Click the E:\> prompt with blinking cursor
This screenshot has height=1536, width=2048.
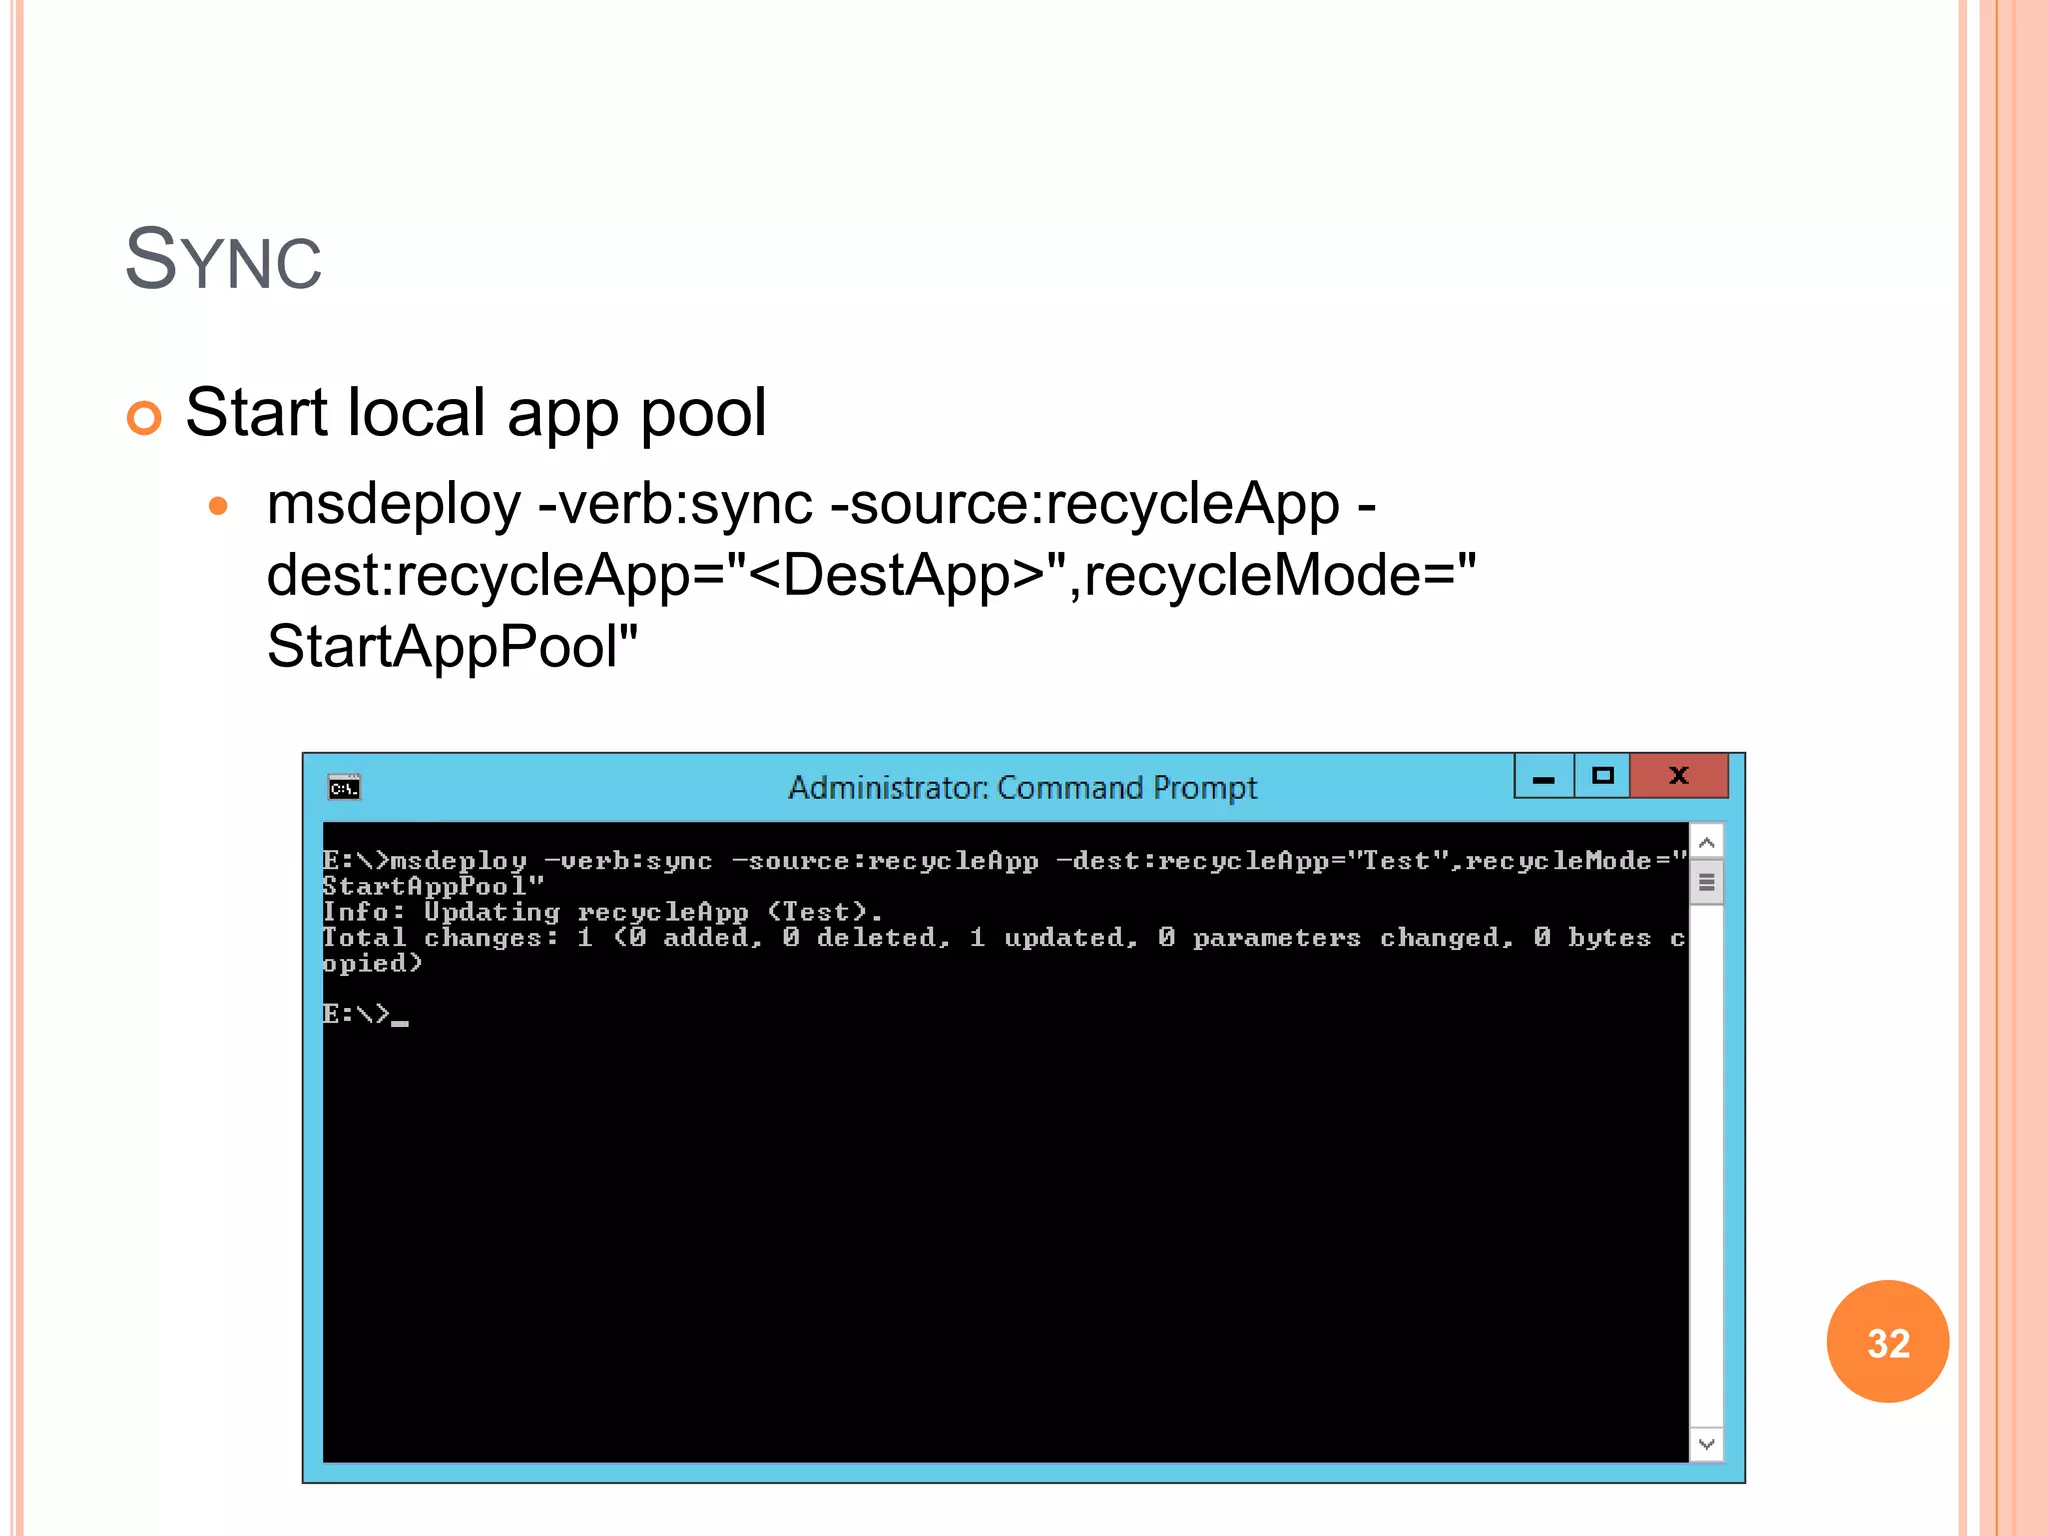pos(365,1014)
